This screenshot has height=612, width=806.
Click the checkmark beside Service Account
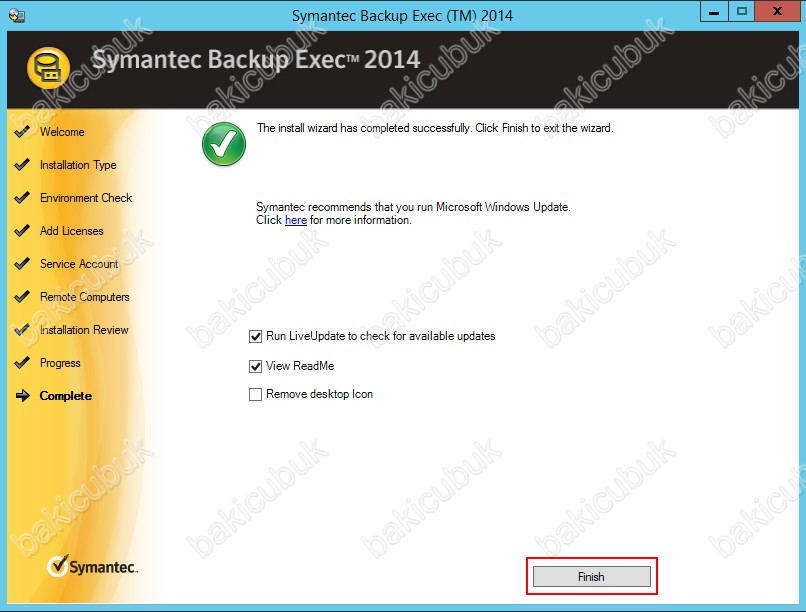point(22,264)
